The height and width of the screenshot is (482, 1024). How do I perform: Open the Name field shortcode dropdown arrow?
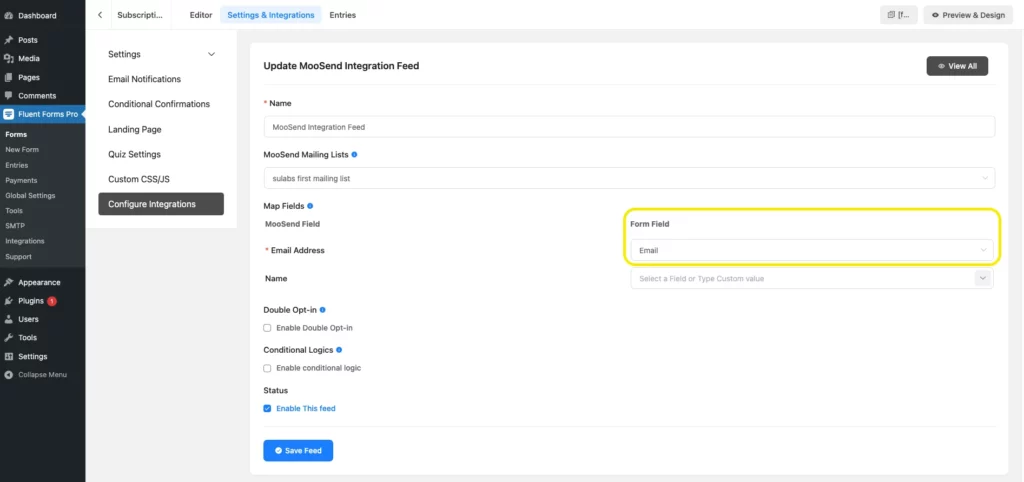coord(983,278)
